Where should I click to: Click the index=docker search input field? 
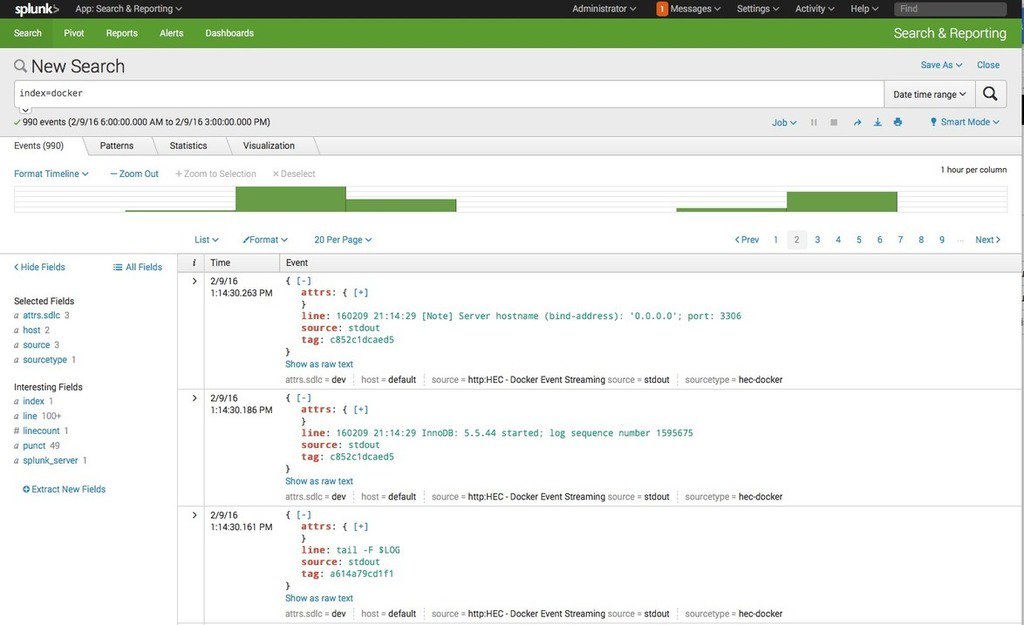pos(449,94)
